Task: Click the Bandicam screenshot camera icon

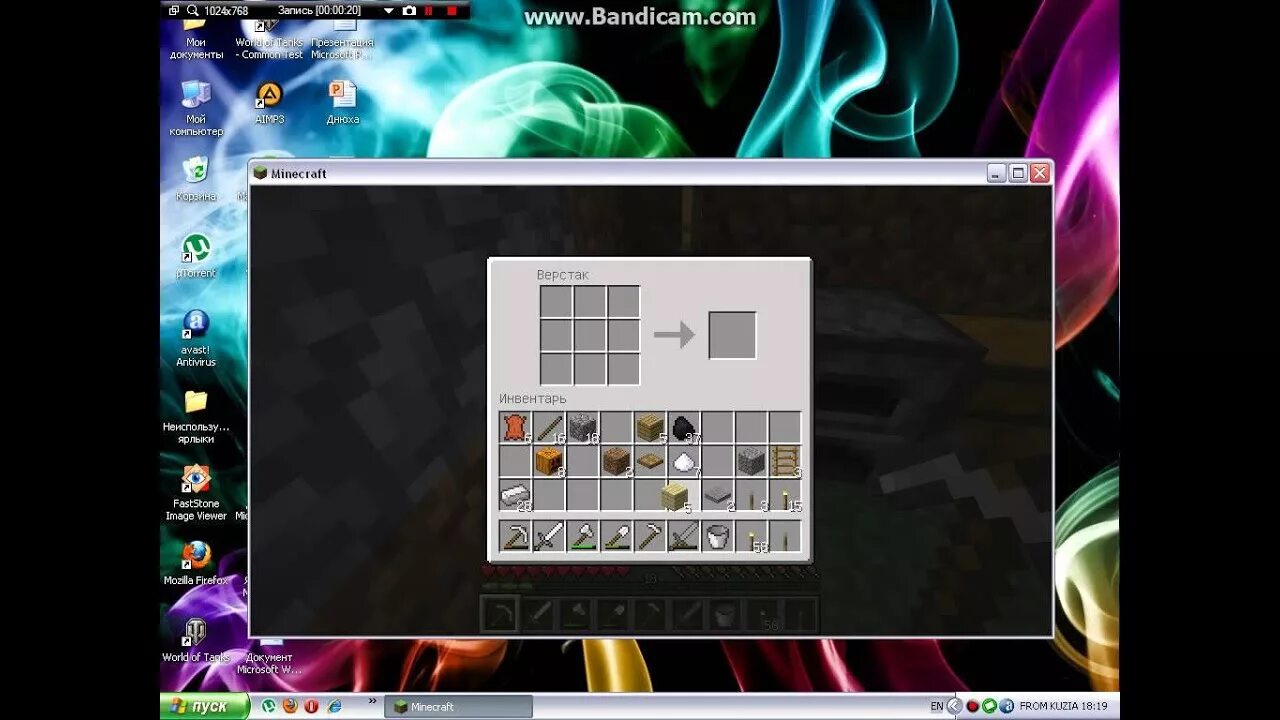Action: 409,10
